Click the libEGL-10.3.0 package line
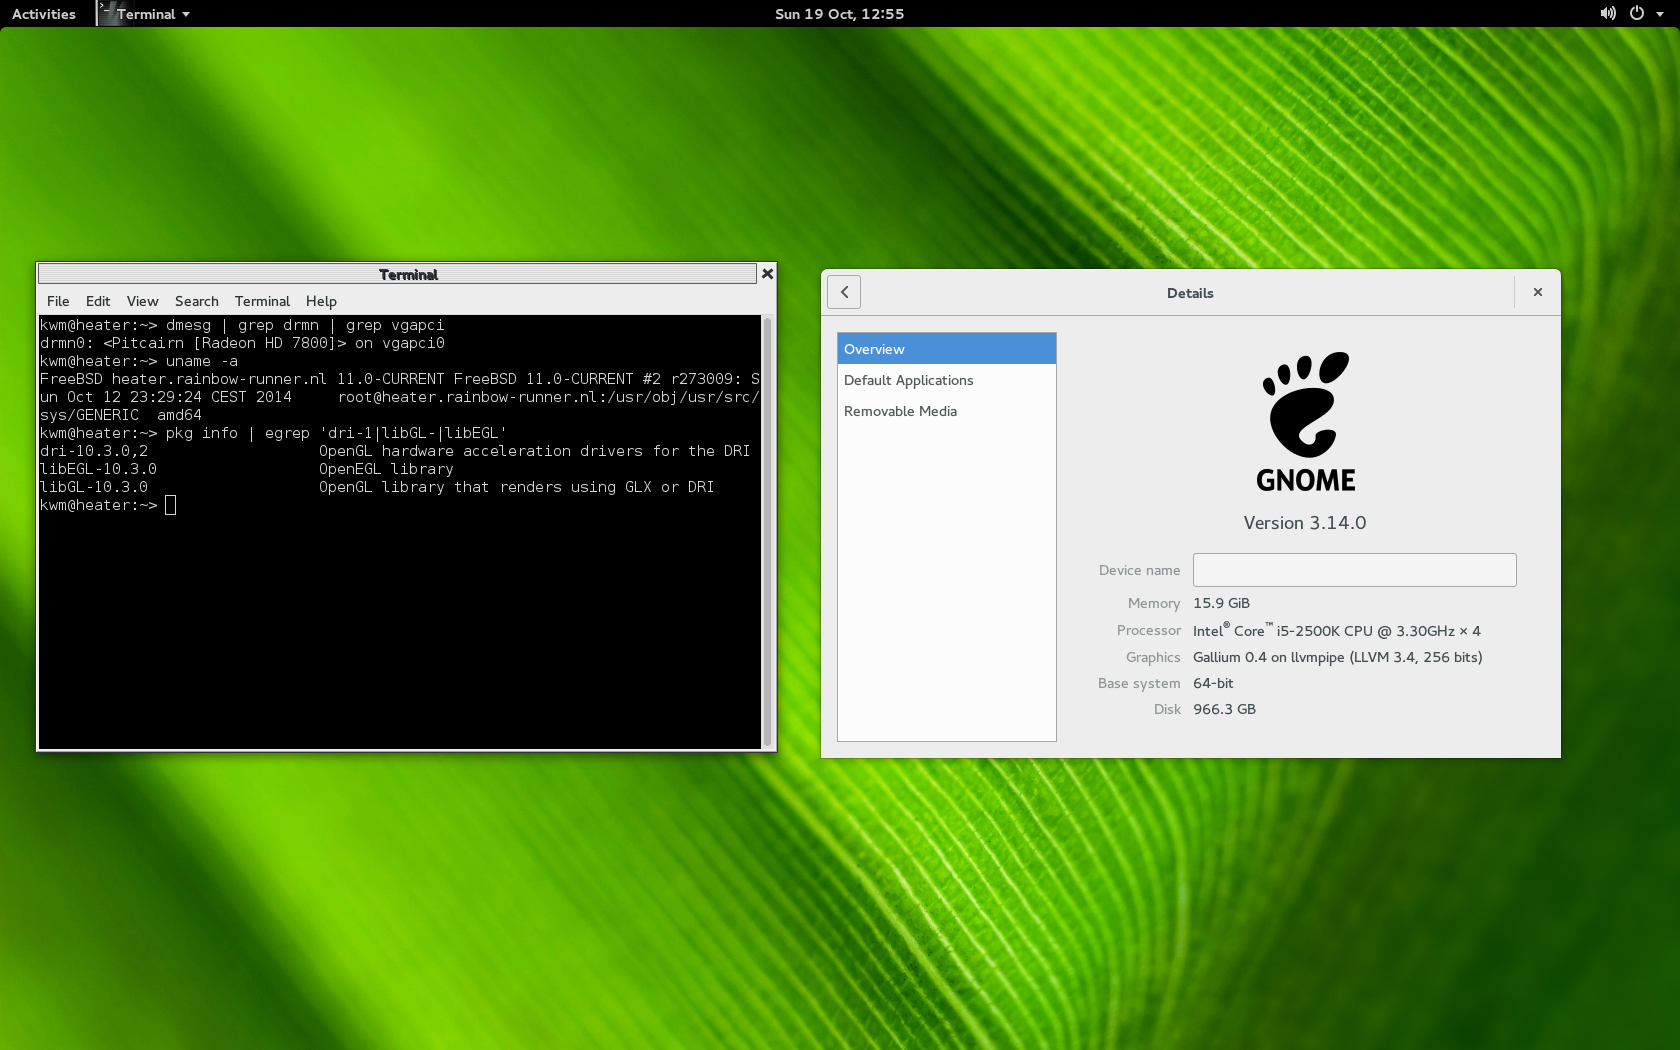The width and height of the screenshot is (1680, 1050). (247, 469)
